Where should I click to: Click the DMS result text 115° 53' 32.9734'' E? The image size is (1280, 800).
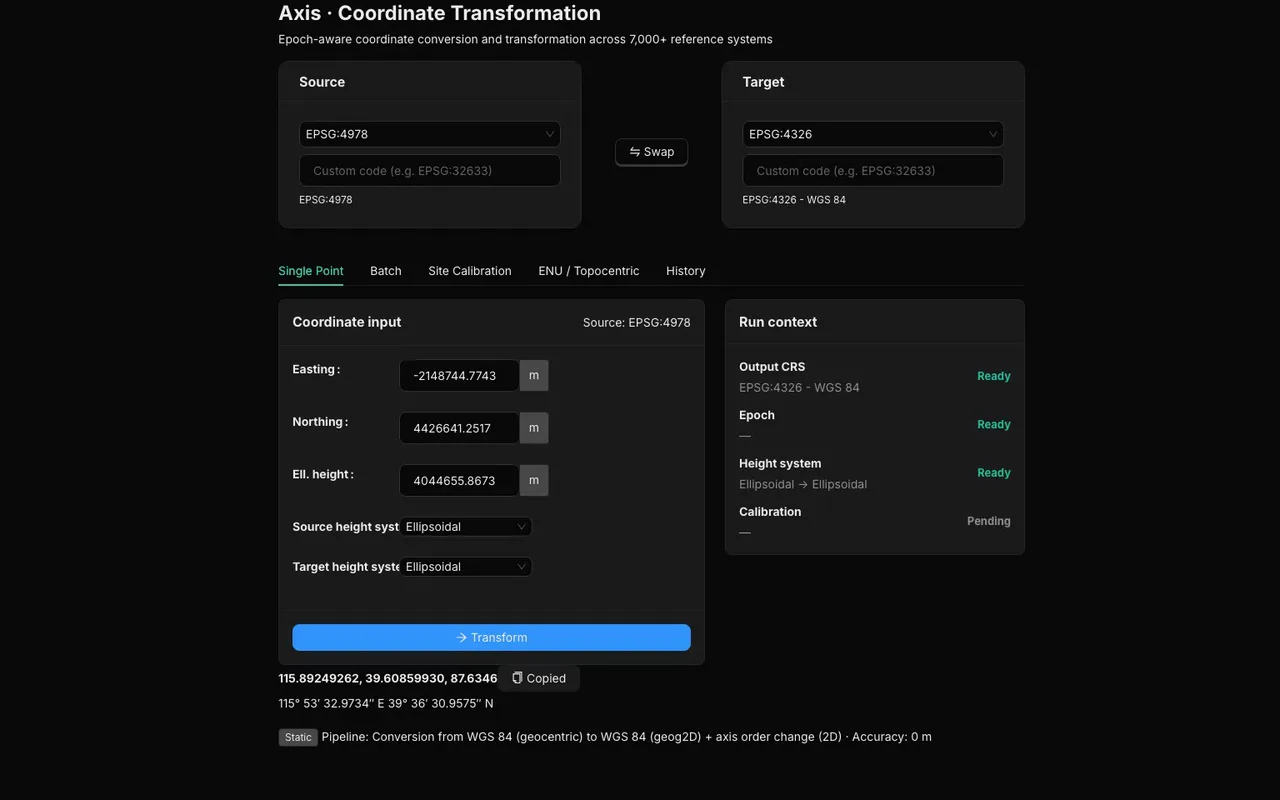point(329,703)
